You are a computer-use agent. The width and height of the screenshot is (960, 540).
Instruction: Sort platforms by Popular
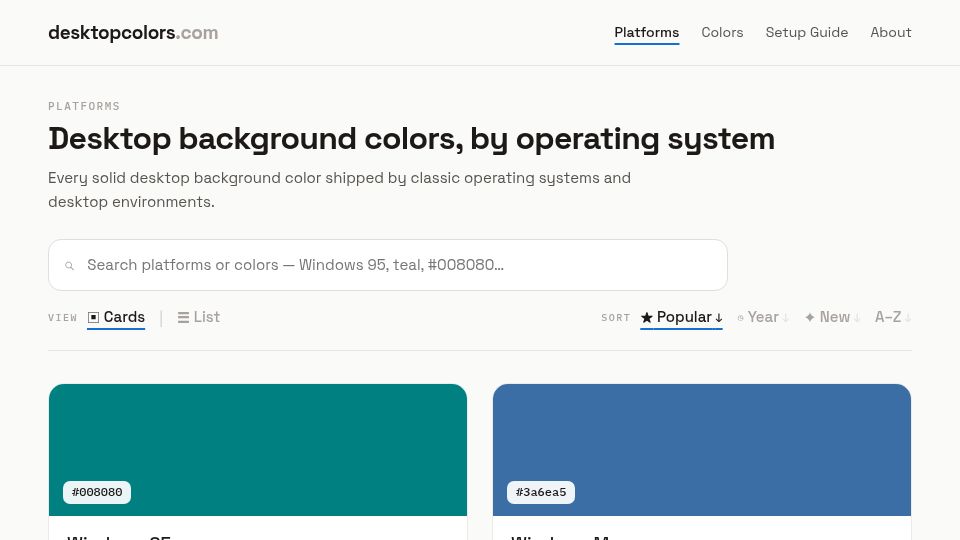pos(681,317)
